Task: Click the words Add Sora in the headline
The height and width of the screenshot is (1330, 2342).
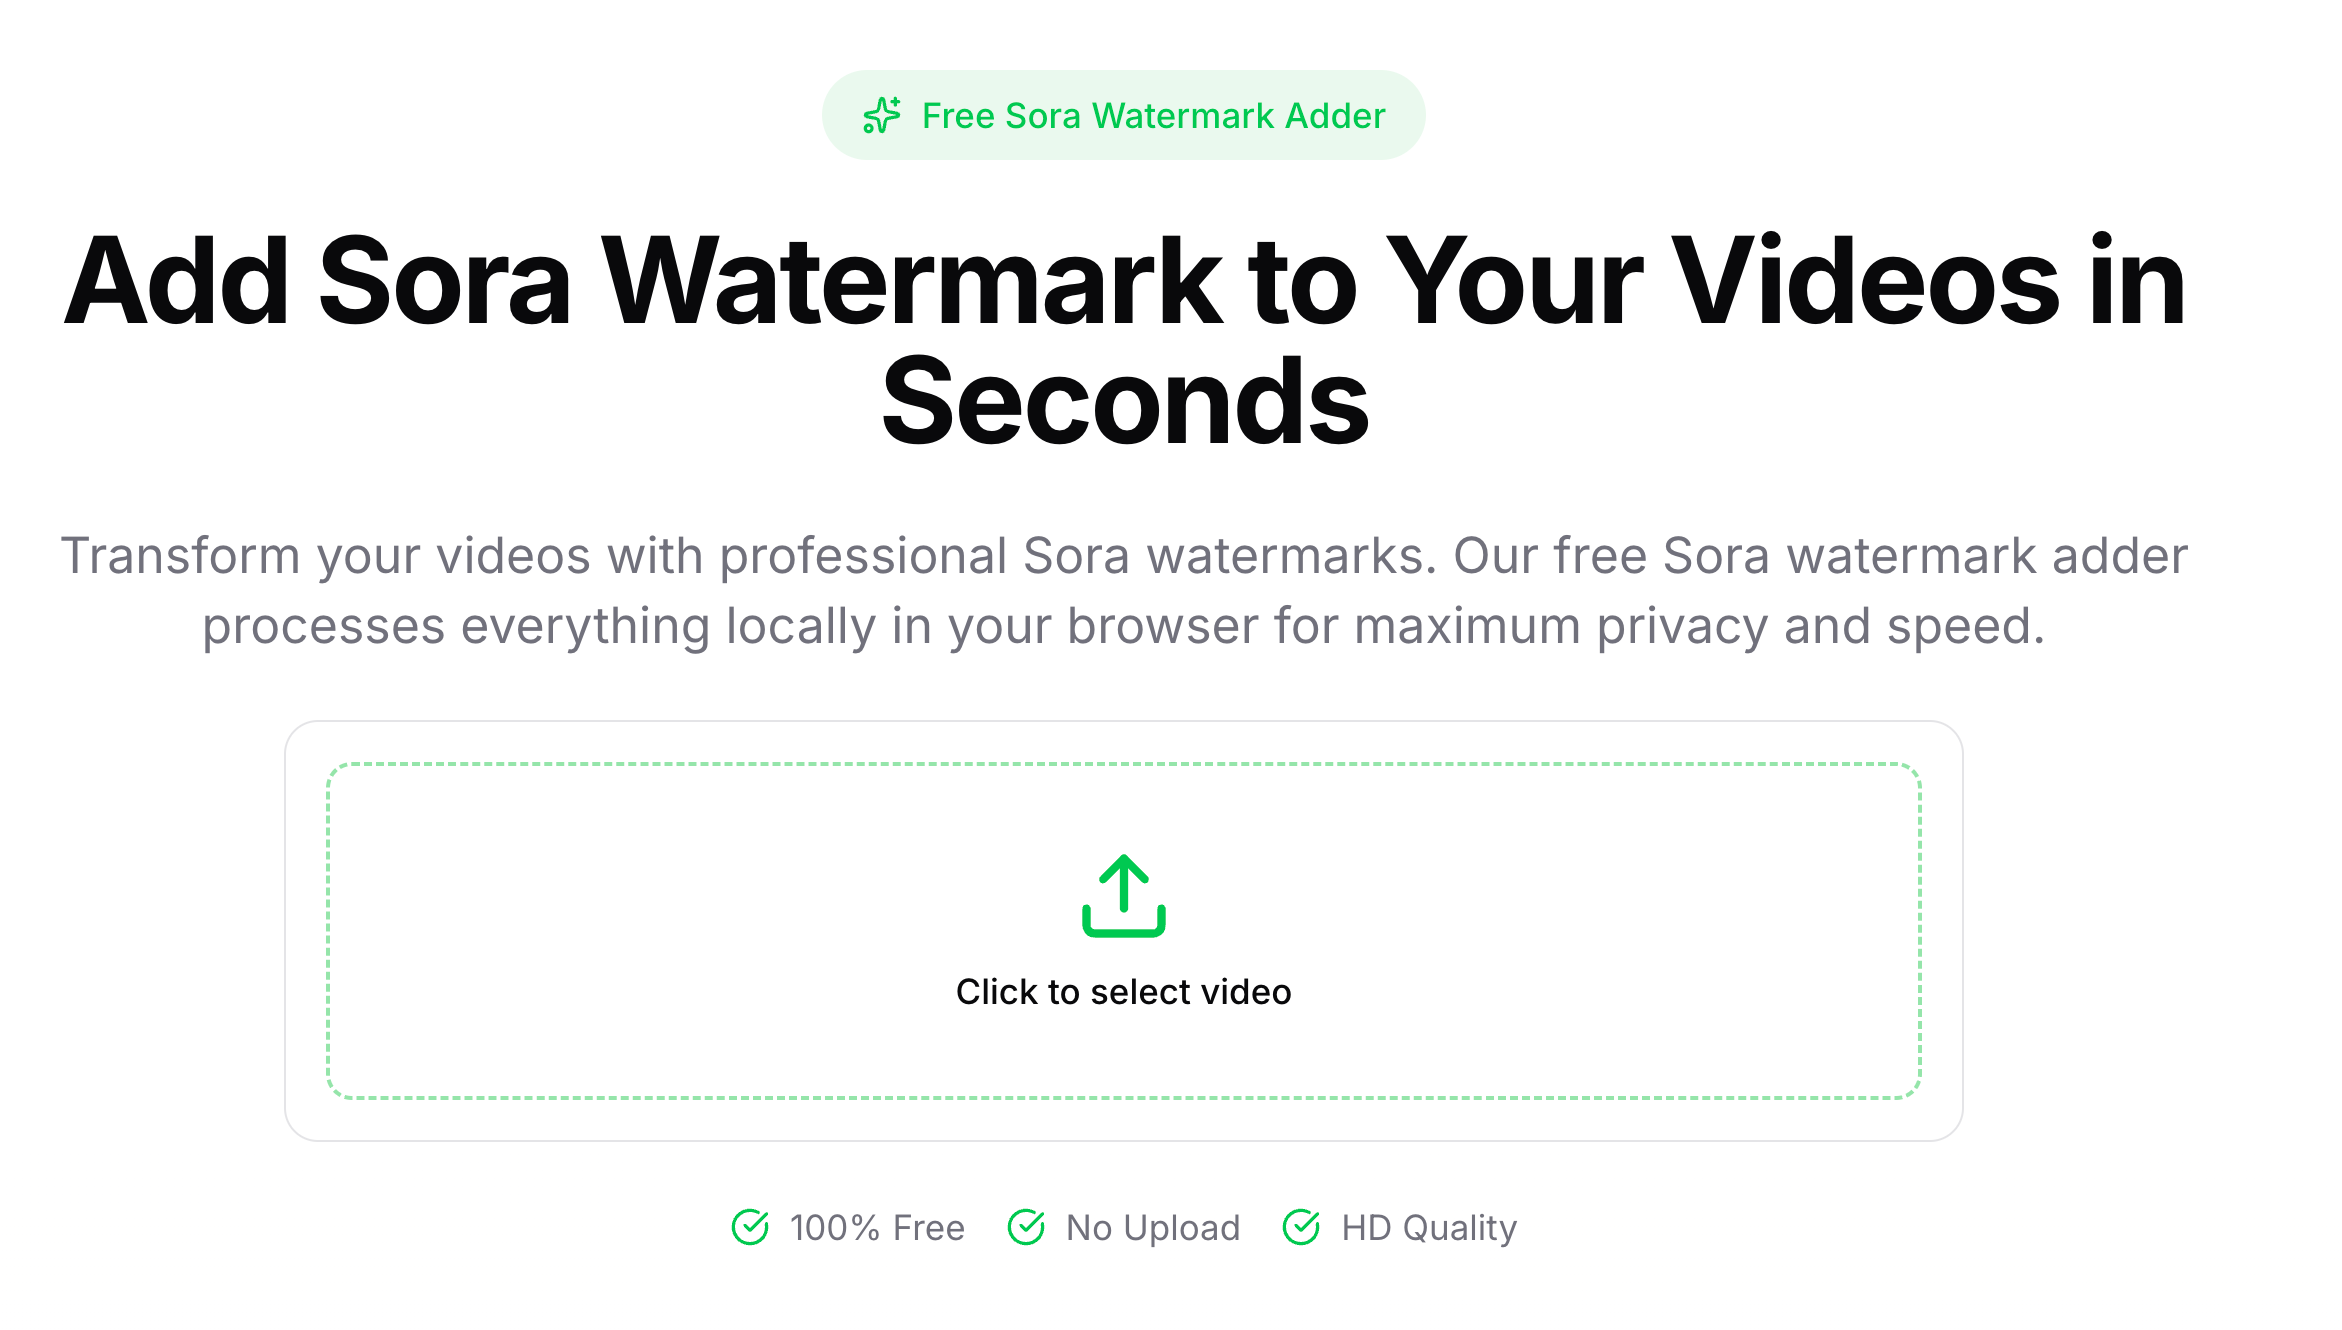Action: tap(318, 282)
